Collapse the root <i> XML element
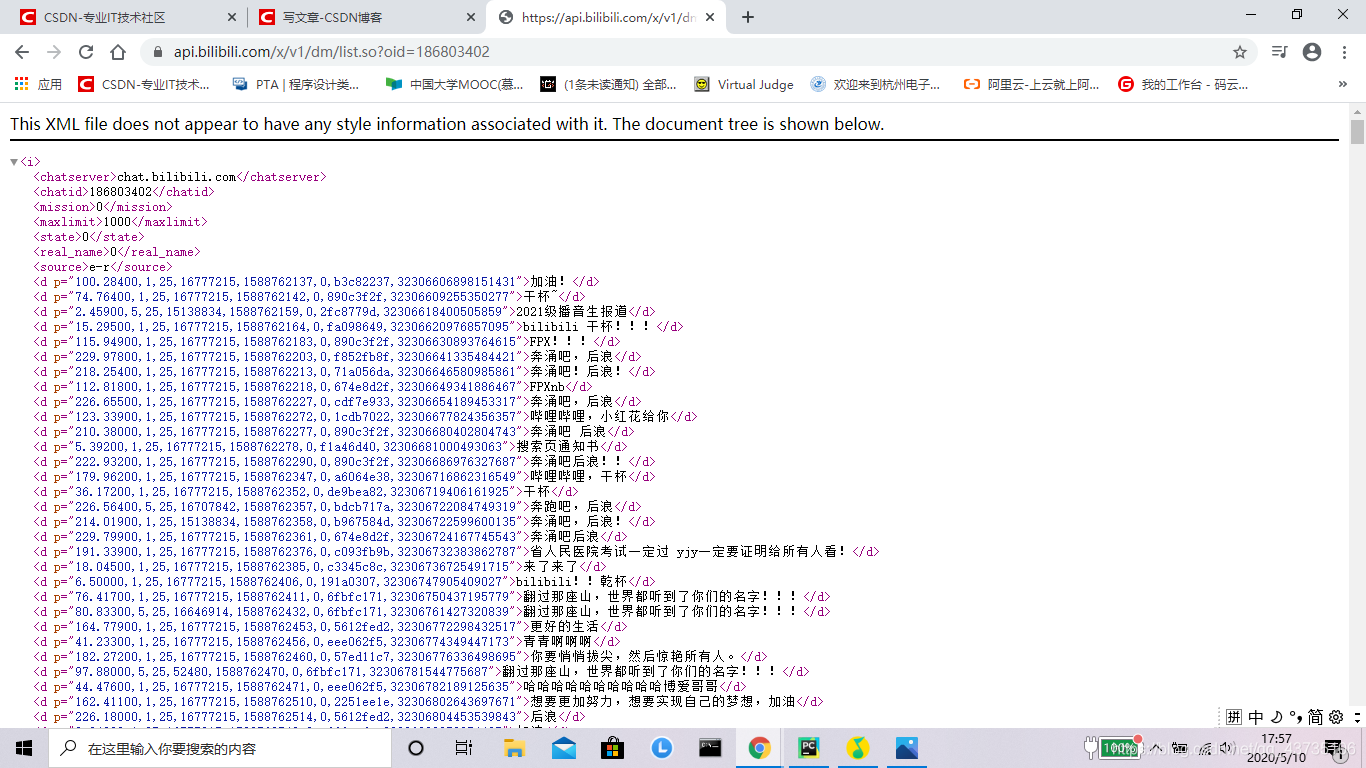Viewport: 1366px width, 768px height. 13,160
